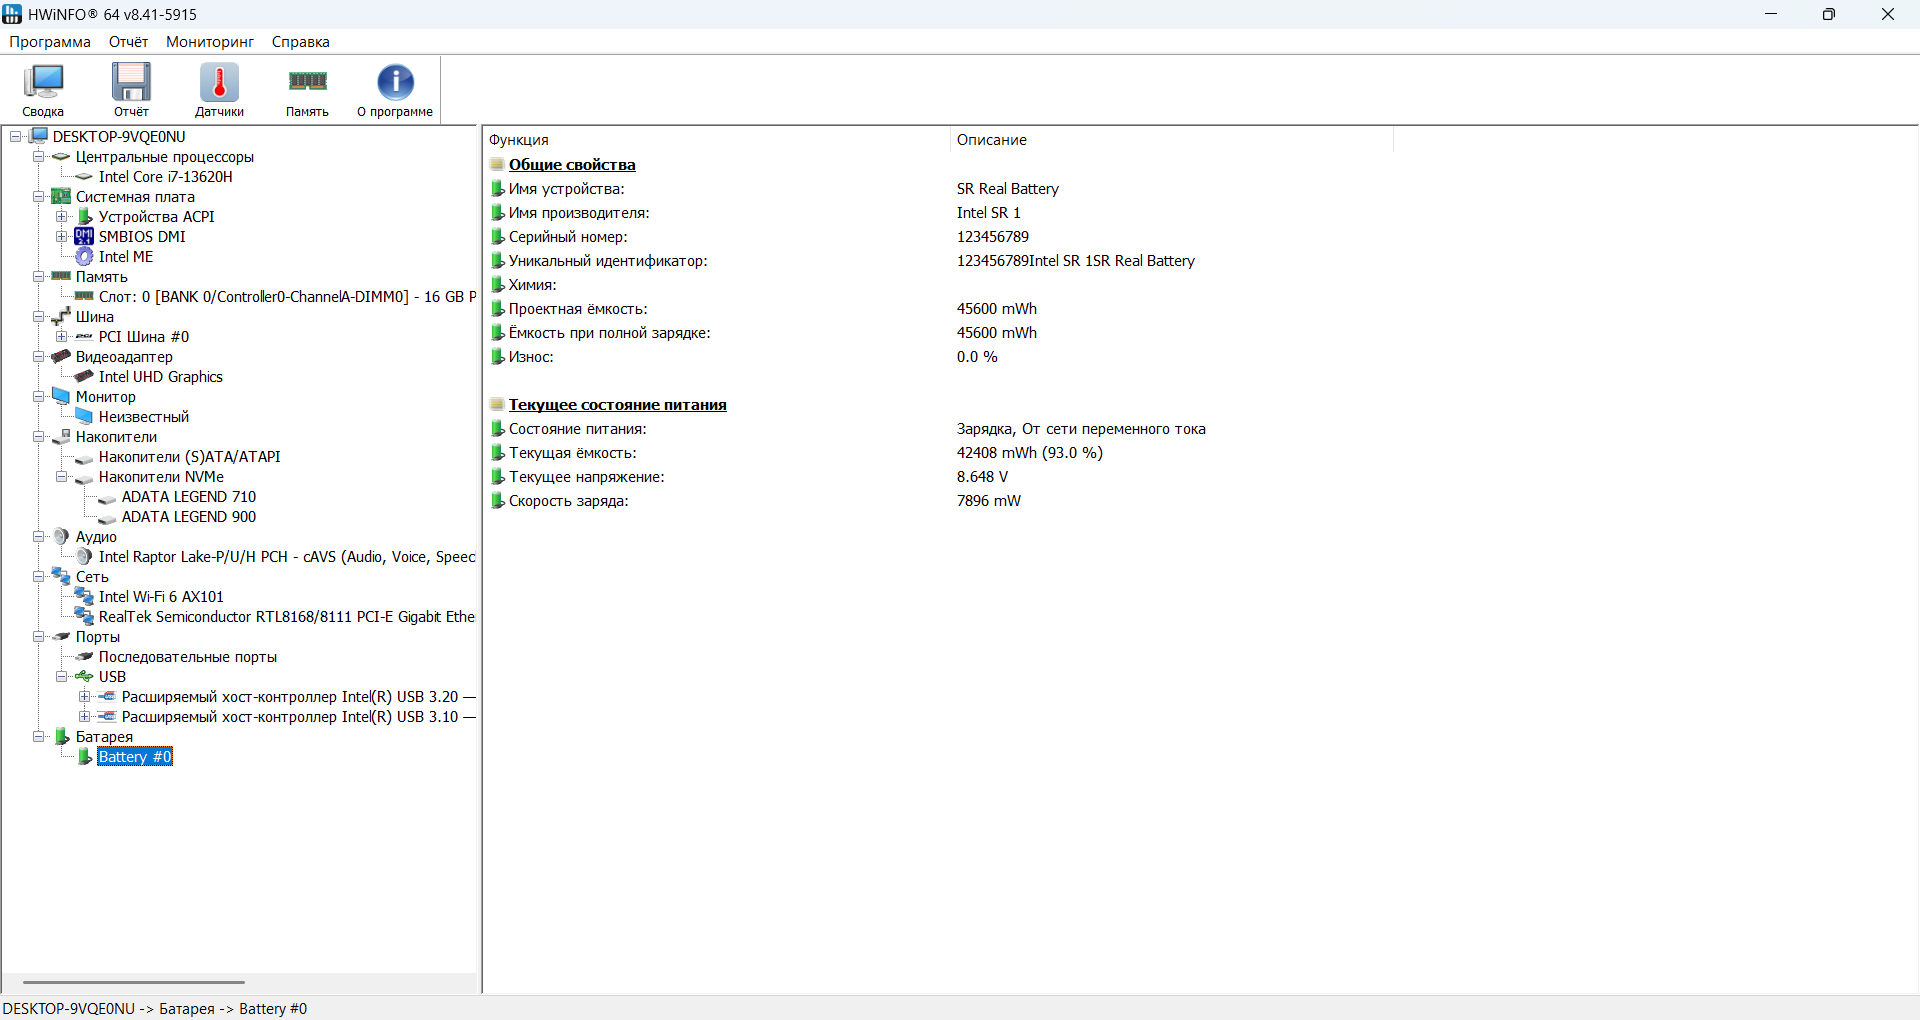This screenshot has height=1020, width=1920.
Task: Click the status bar path ending in Battery #0
Action: pos(155,1009)
